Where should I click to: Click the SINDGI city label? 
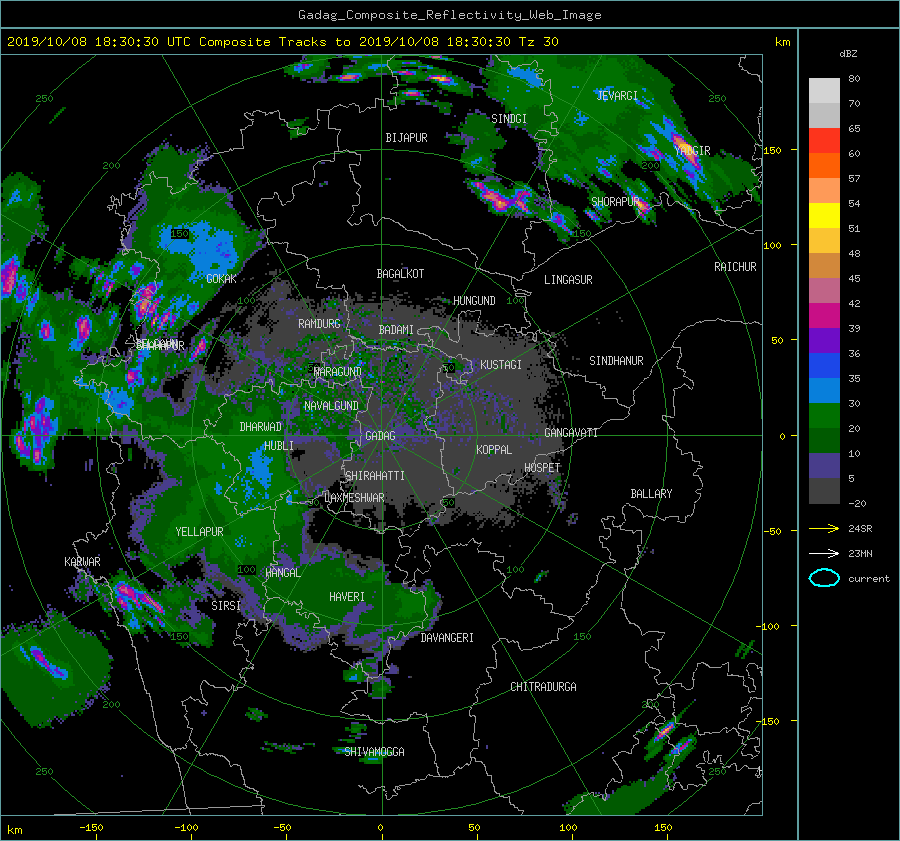[509, 119]
